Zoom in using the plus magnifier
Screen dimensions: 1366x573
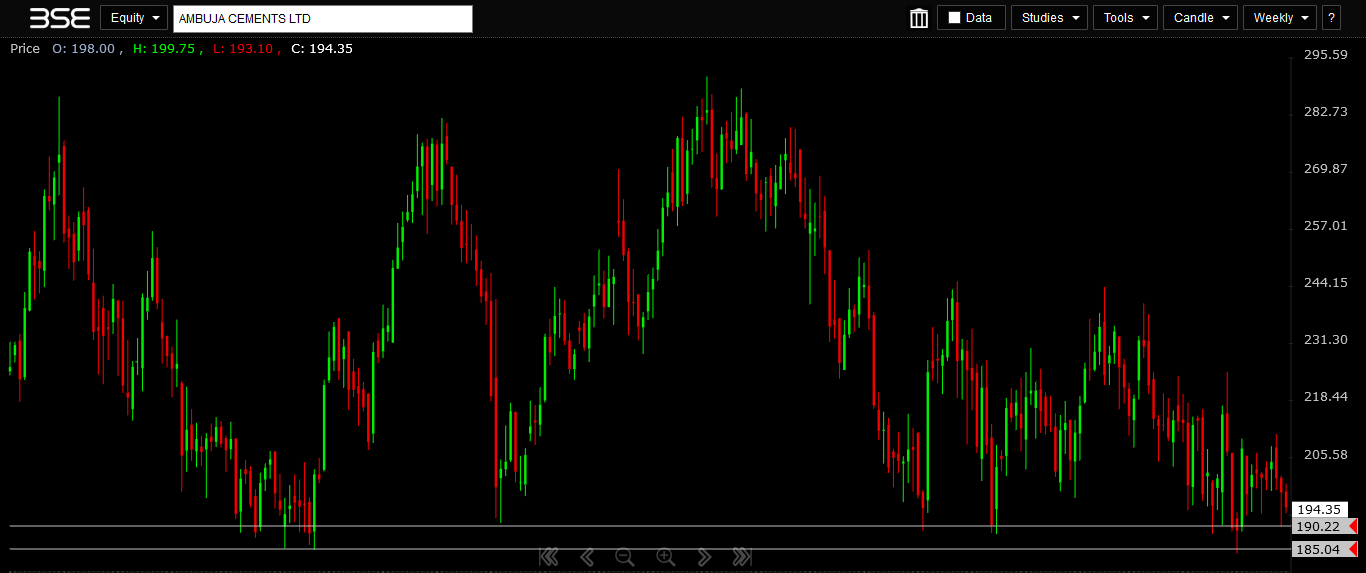[665, 557]
